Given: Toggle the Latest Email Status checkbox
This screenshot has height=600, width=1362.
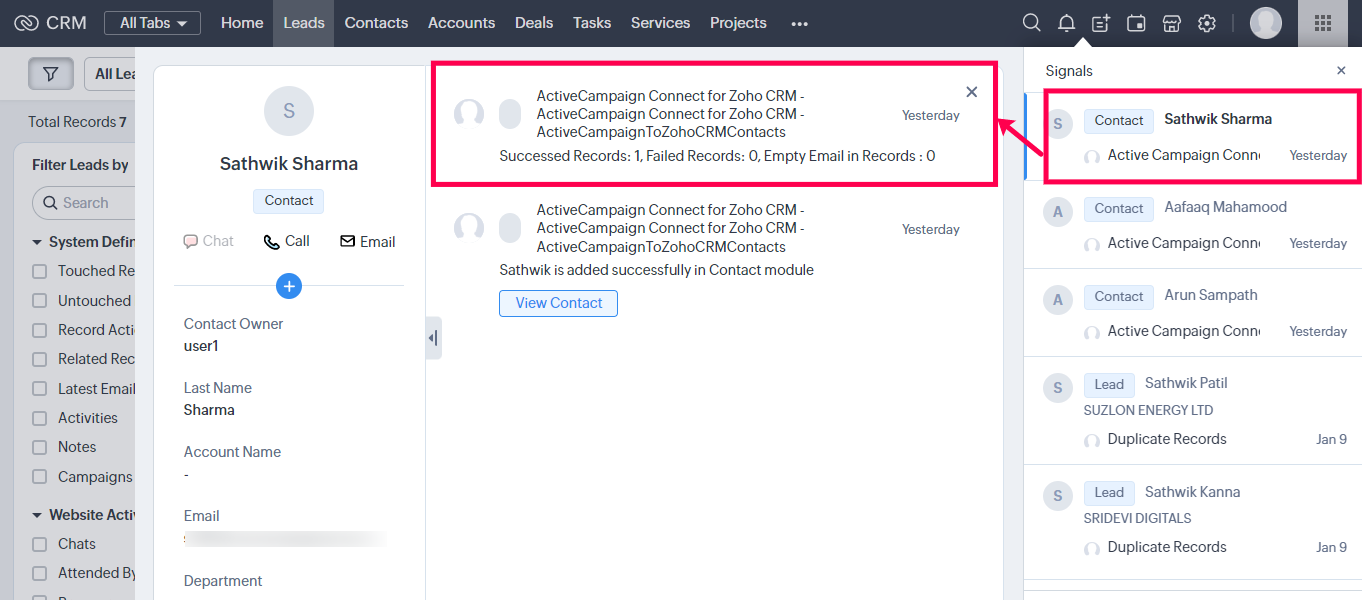Looking at the screenshot, I should pyautogui.click(x=40, y=389).
